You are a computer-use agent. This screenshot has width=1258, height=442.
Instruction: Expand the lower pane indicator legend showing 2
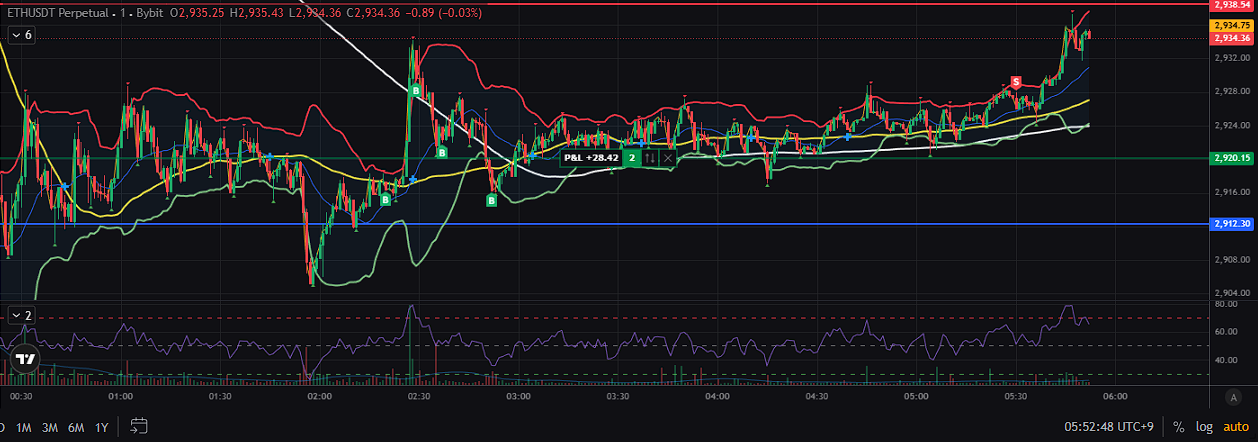21,315
